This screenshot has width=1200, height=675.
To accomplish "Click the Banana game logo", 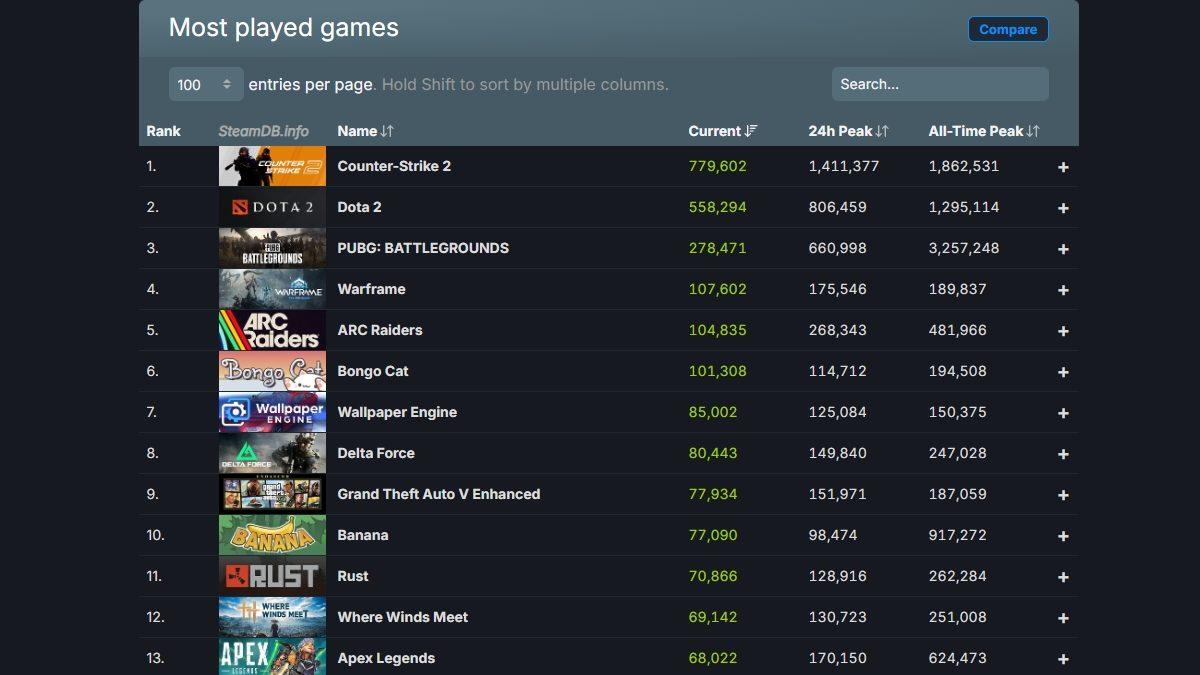I will [x=272, y=535].
